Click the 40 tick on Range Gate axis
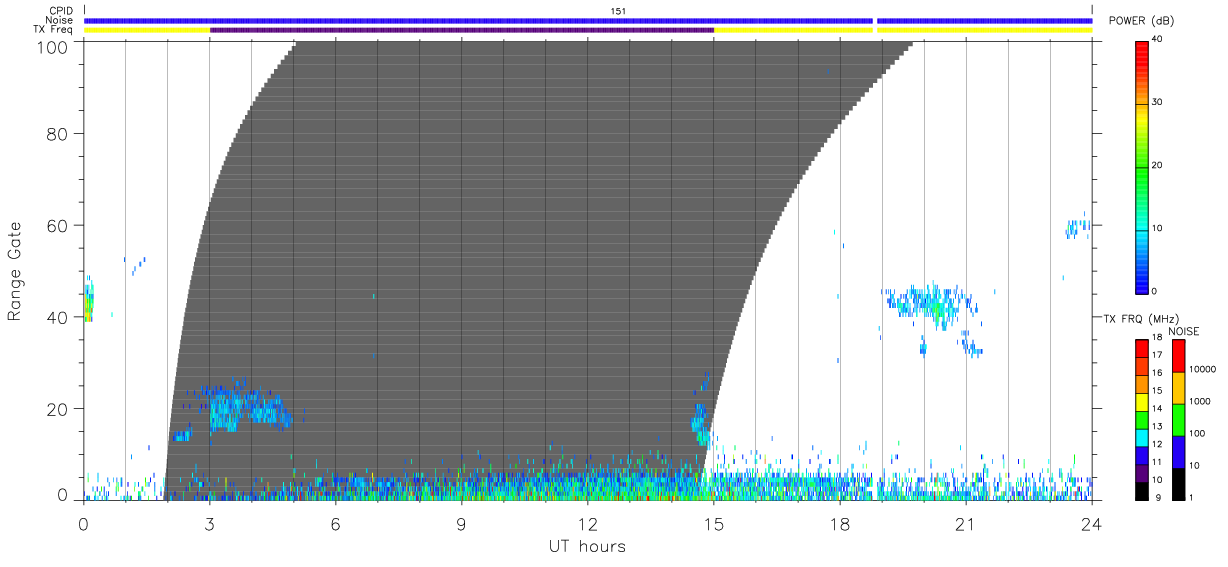This screenshot has height=567, width=1228. click(58, 317)
